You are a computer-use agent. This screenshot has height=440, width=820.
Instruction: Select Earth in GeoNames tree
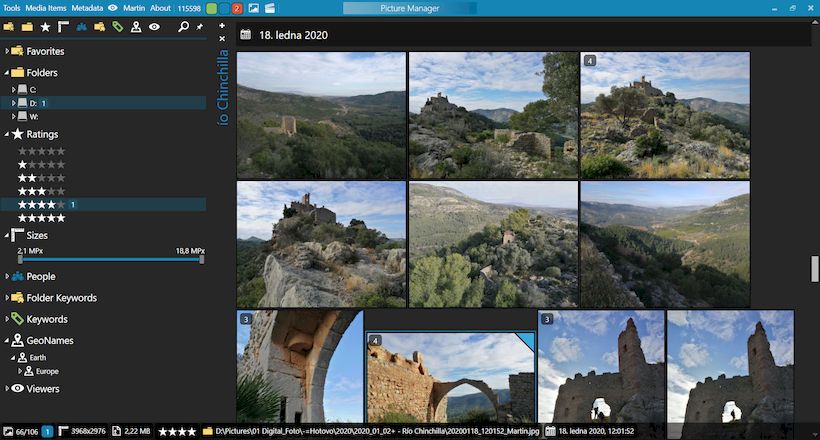(x=38, y=357)
